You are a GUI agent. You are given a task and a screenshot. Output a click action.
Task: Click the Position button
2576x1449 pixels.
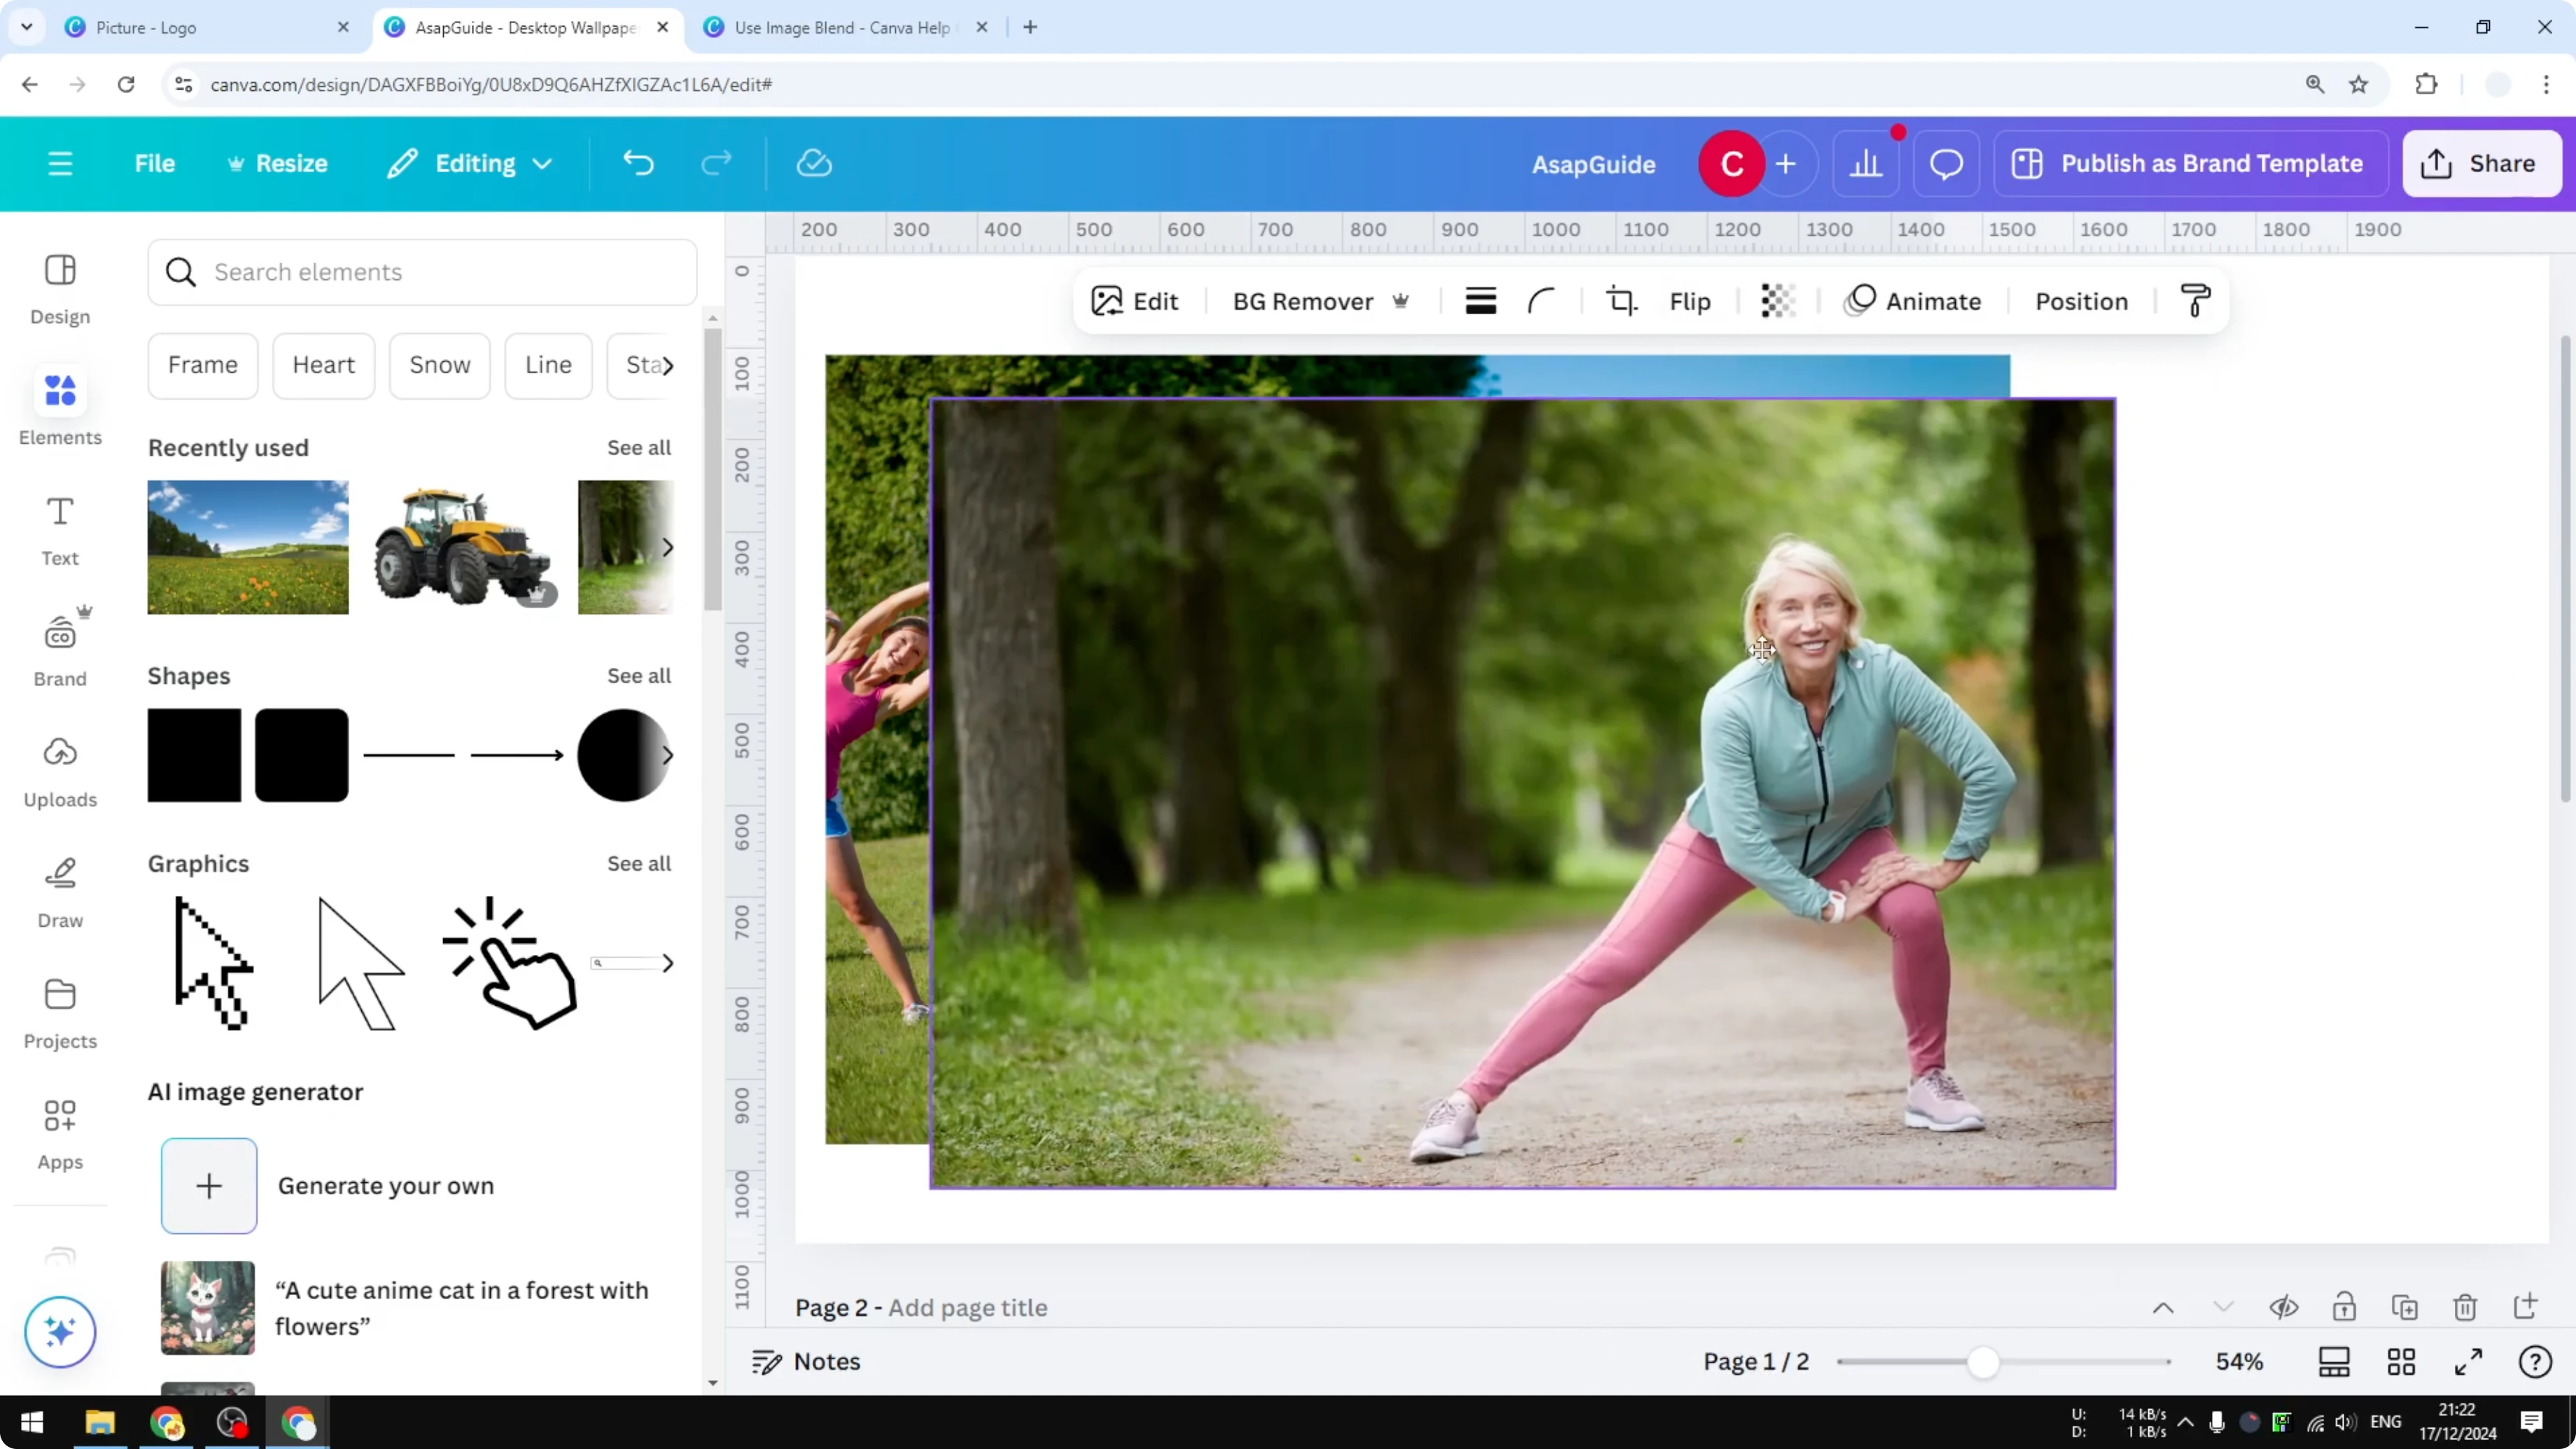pyautogui.click(x=2081, y=301)
